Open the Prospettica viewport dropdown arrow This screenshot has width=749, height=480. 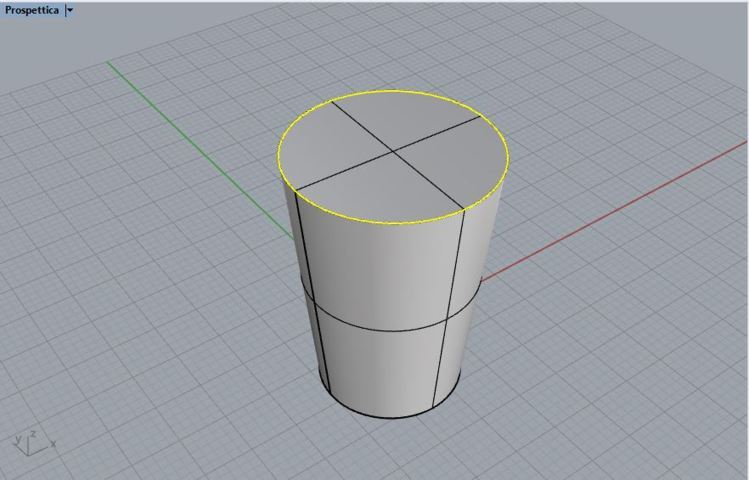pos(70,10)
